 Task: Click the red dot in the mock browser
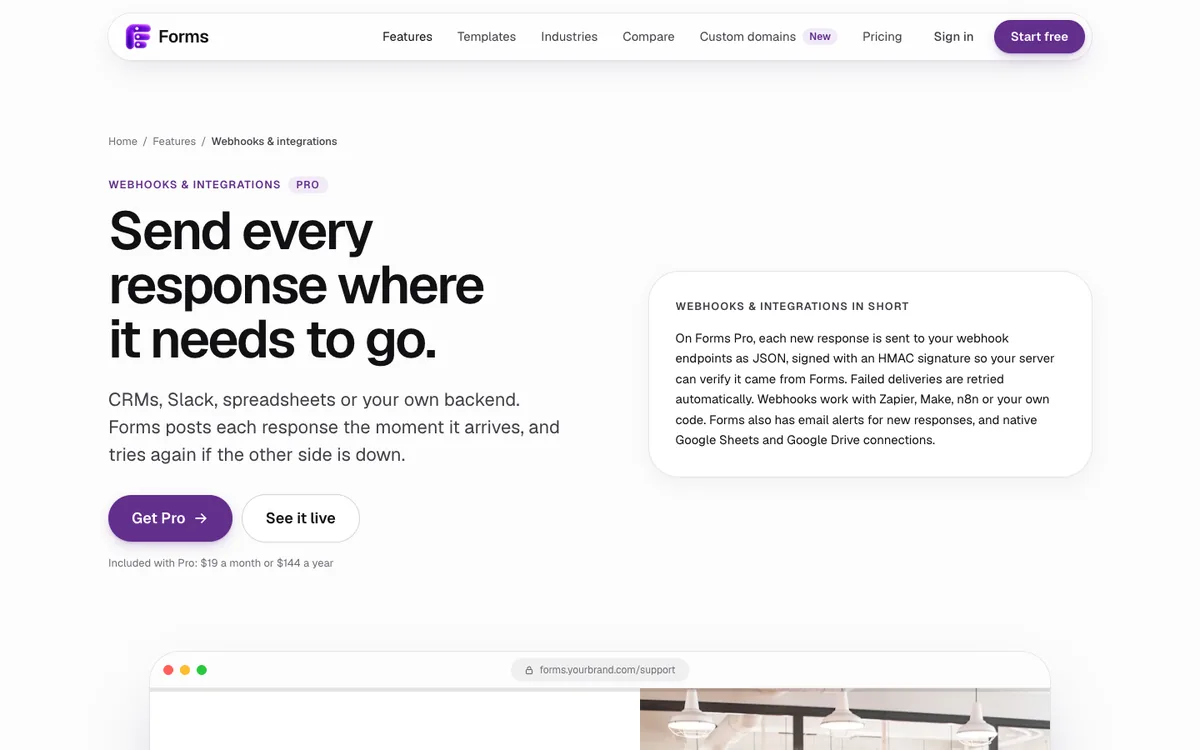[x=168, y=670]
